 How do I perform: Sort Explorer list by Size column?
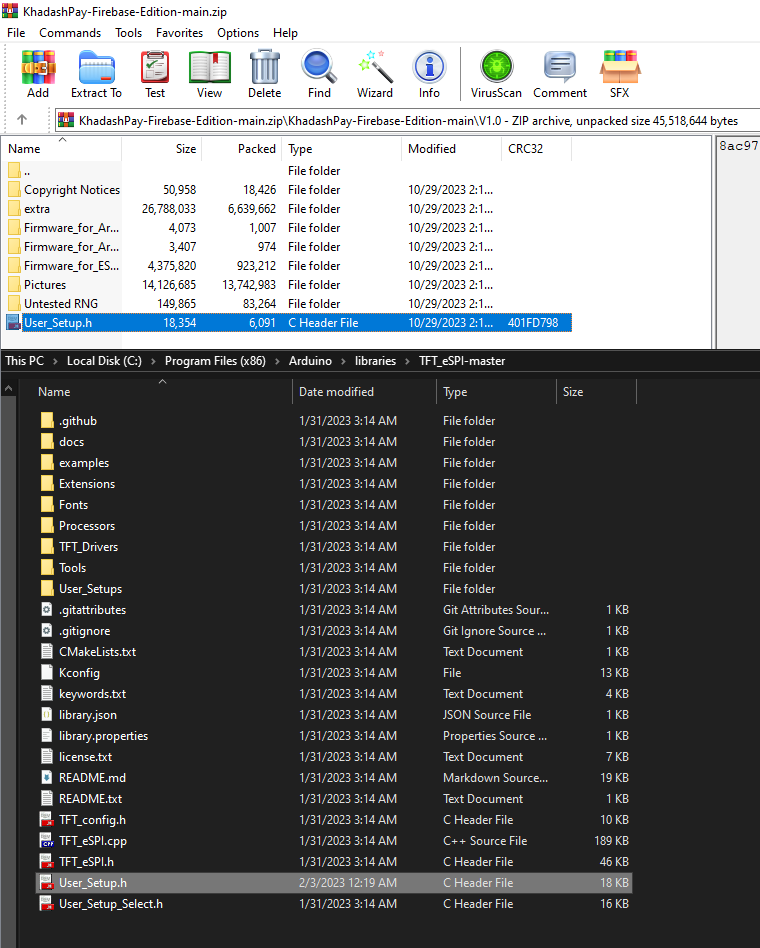596,392
